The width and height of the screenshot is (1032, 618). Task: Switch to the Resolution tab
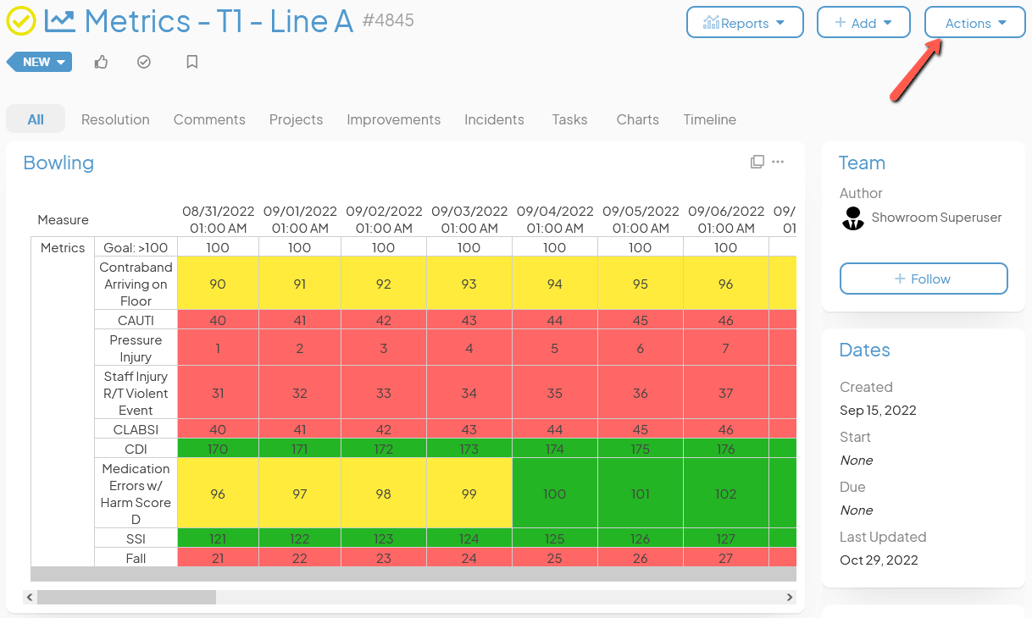[x=115, y=119]
